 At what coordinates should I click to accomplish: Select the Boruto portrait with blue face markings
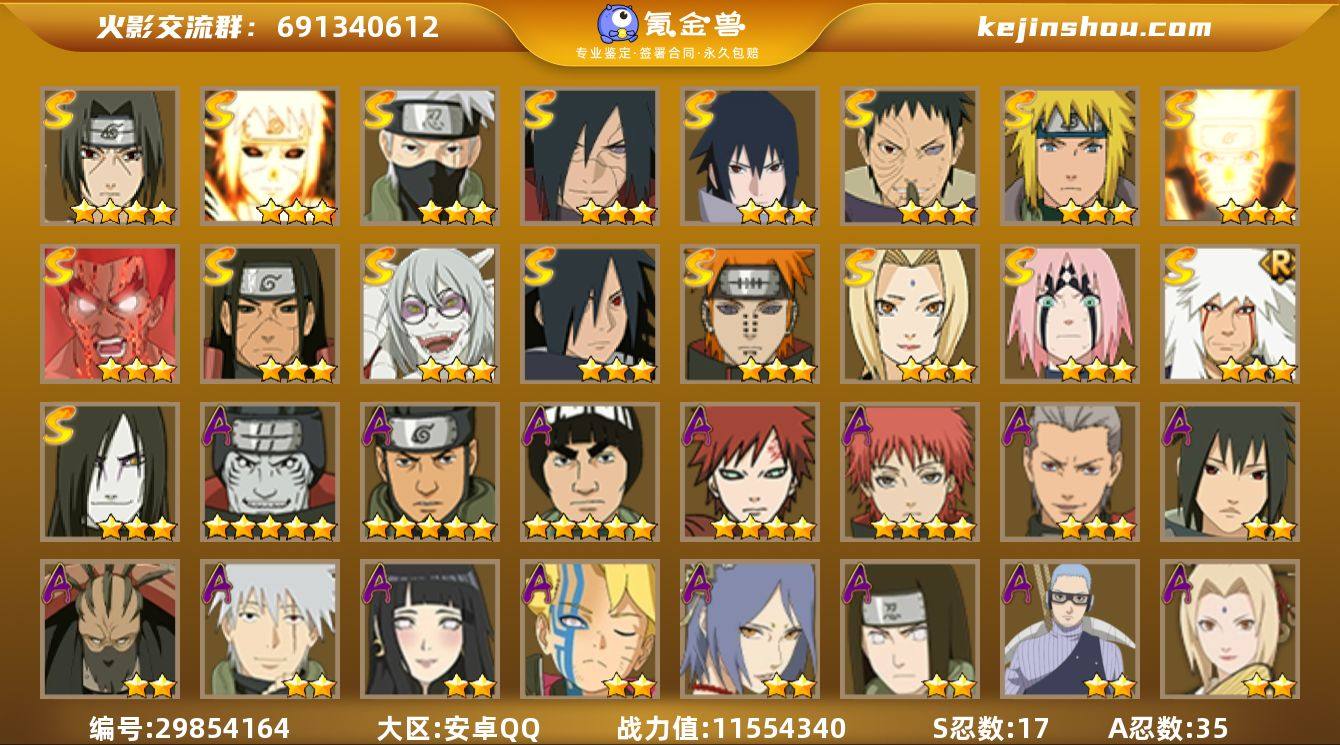coord(589,629)
